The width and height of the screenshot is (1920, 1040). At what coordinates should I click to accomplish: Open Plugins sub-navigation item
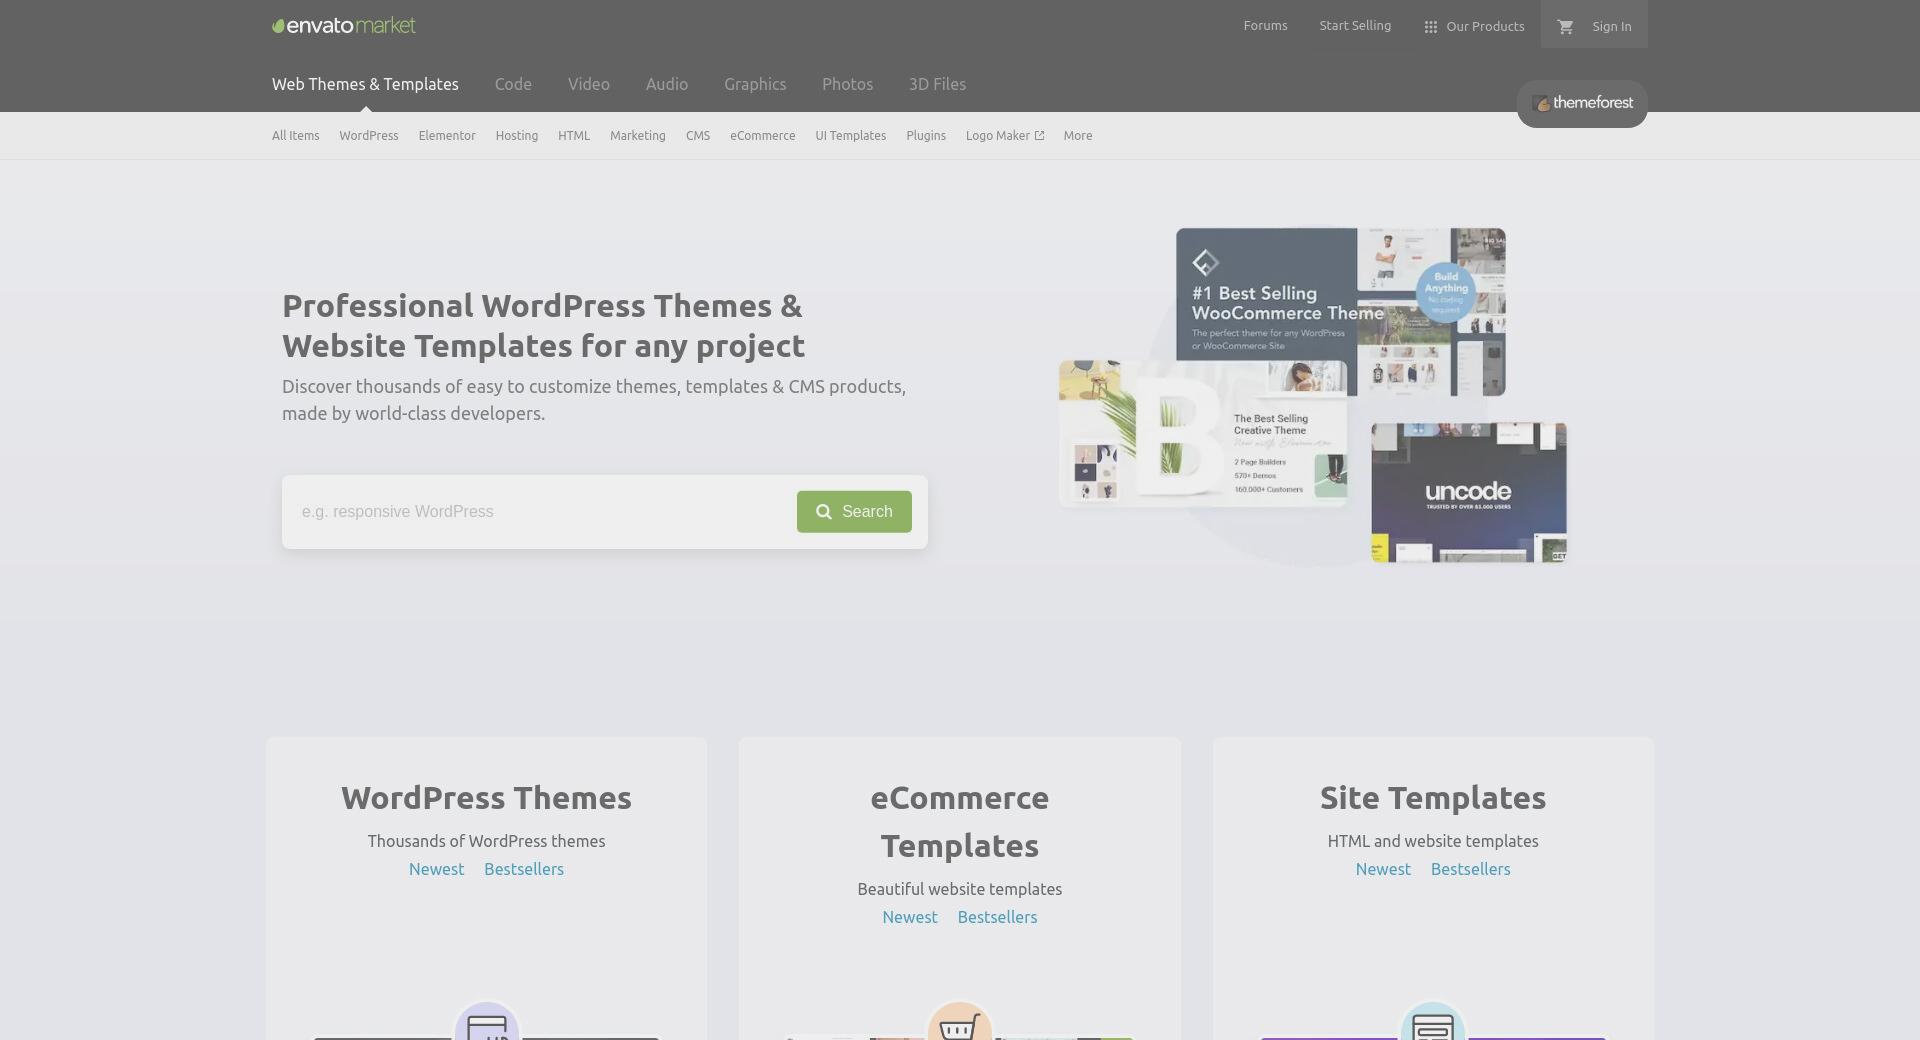[x=926, y=136]
